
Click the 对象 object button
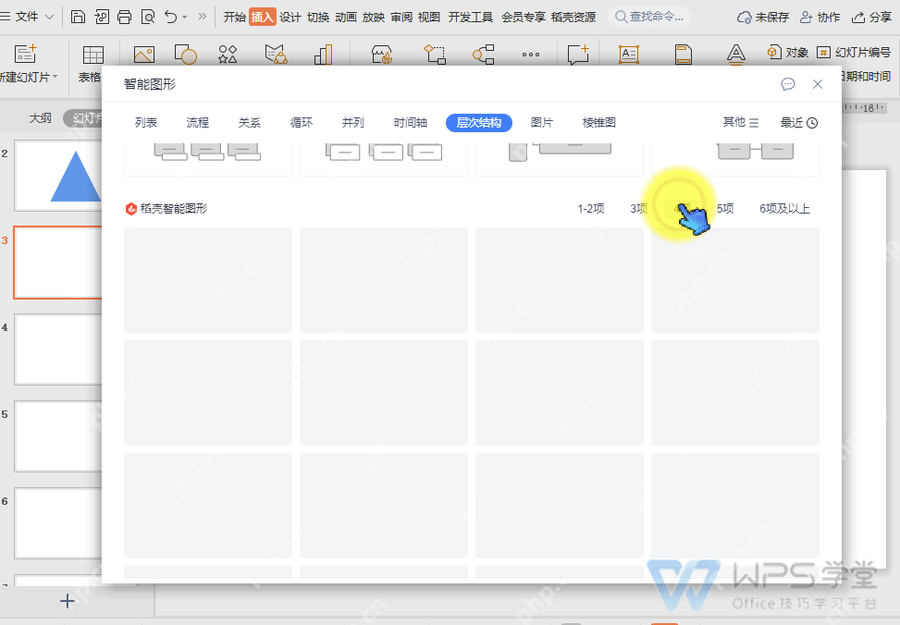point(788,52)
